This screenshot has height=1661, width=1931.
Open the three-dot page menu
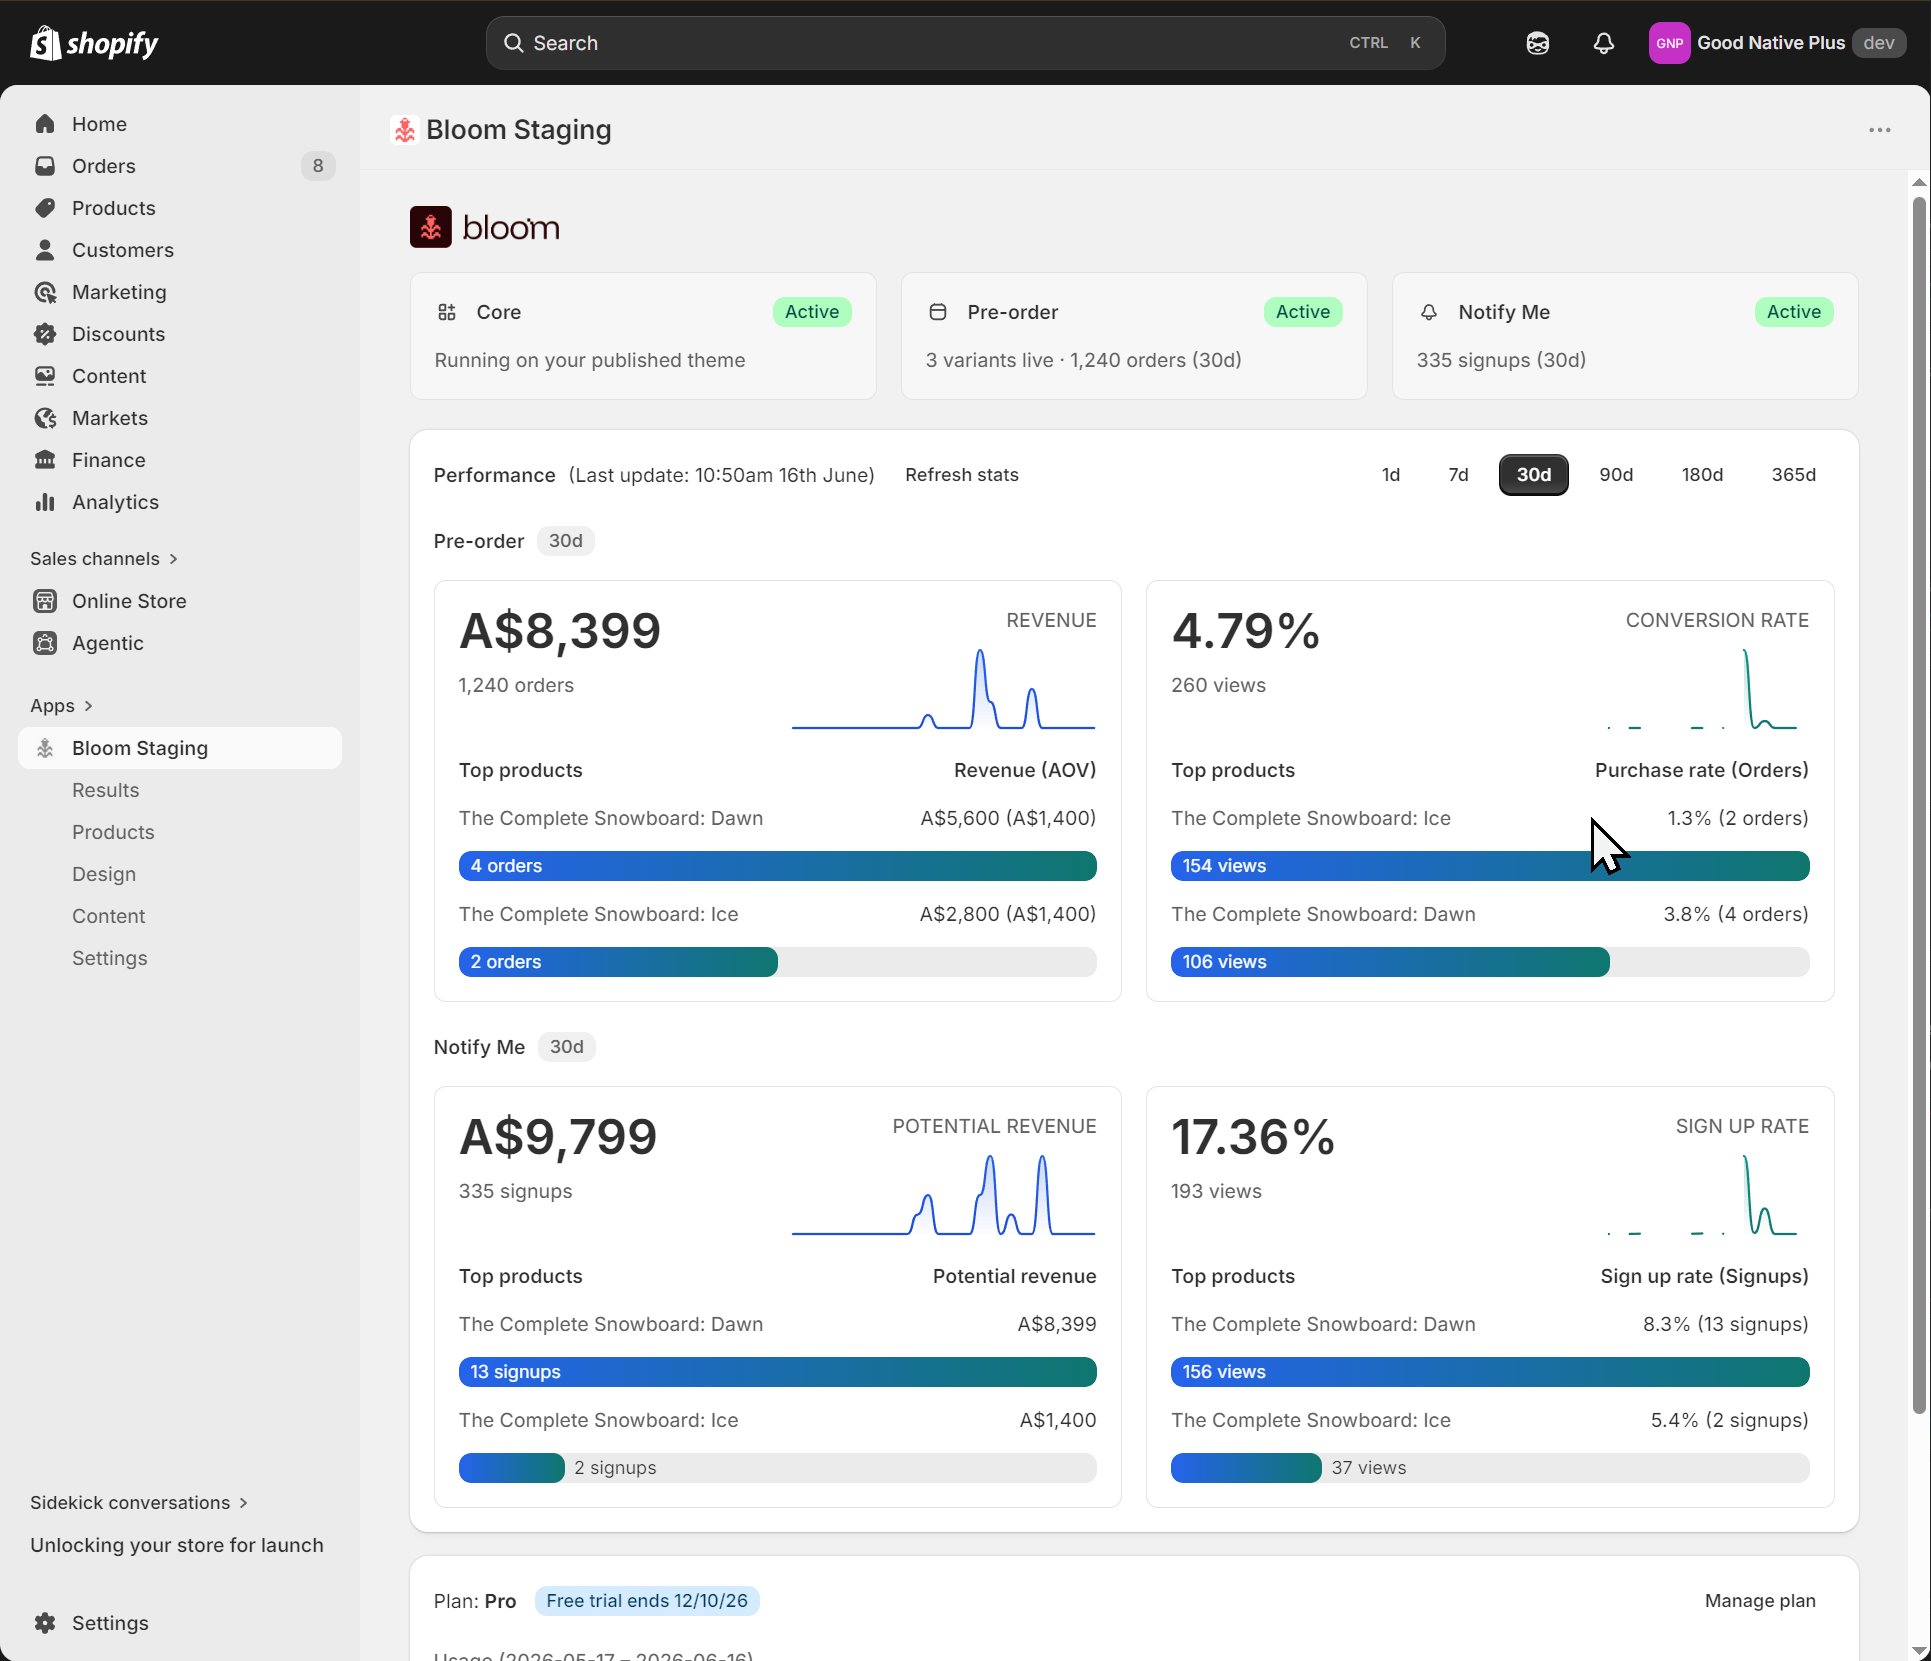point(1880,130)
